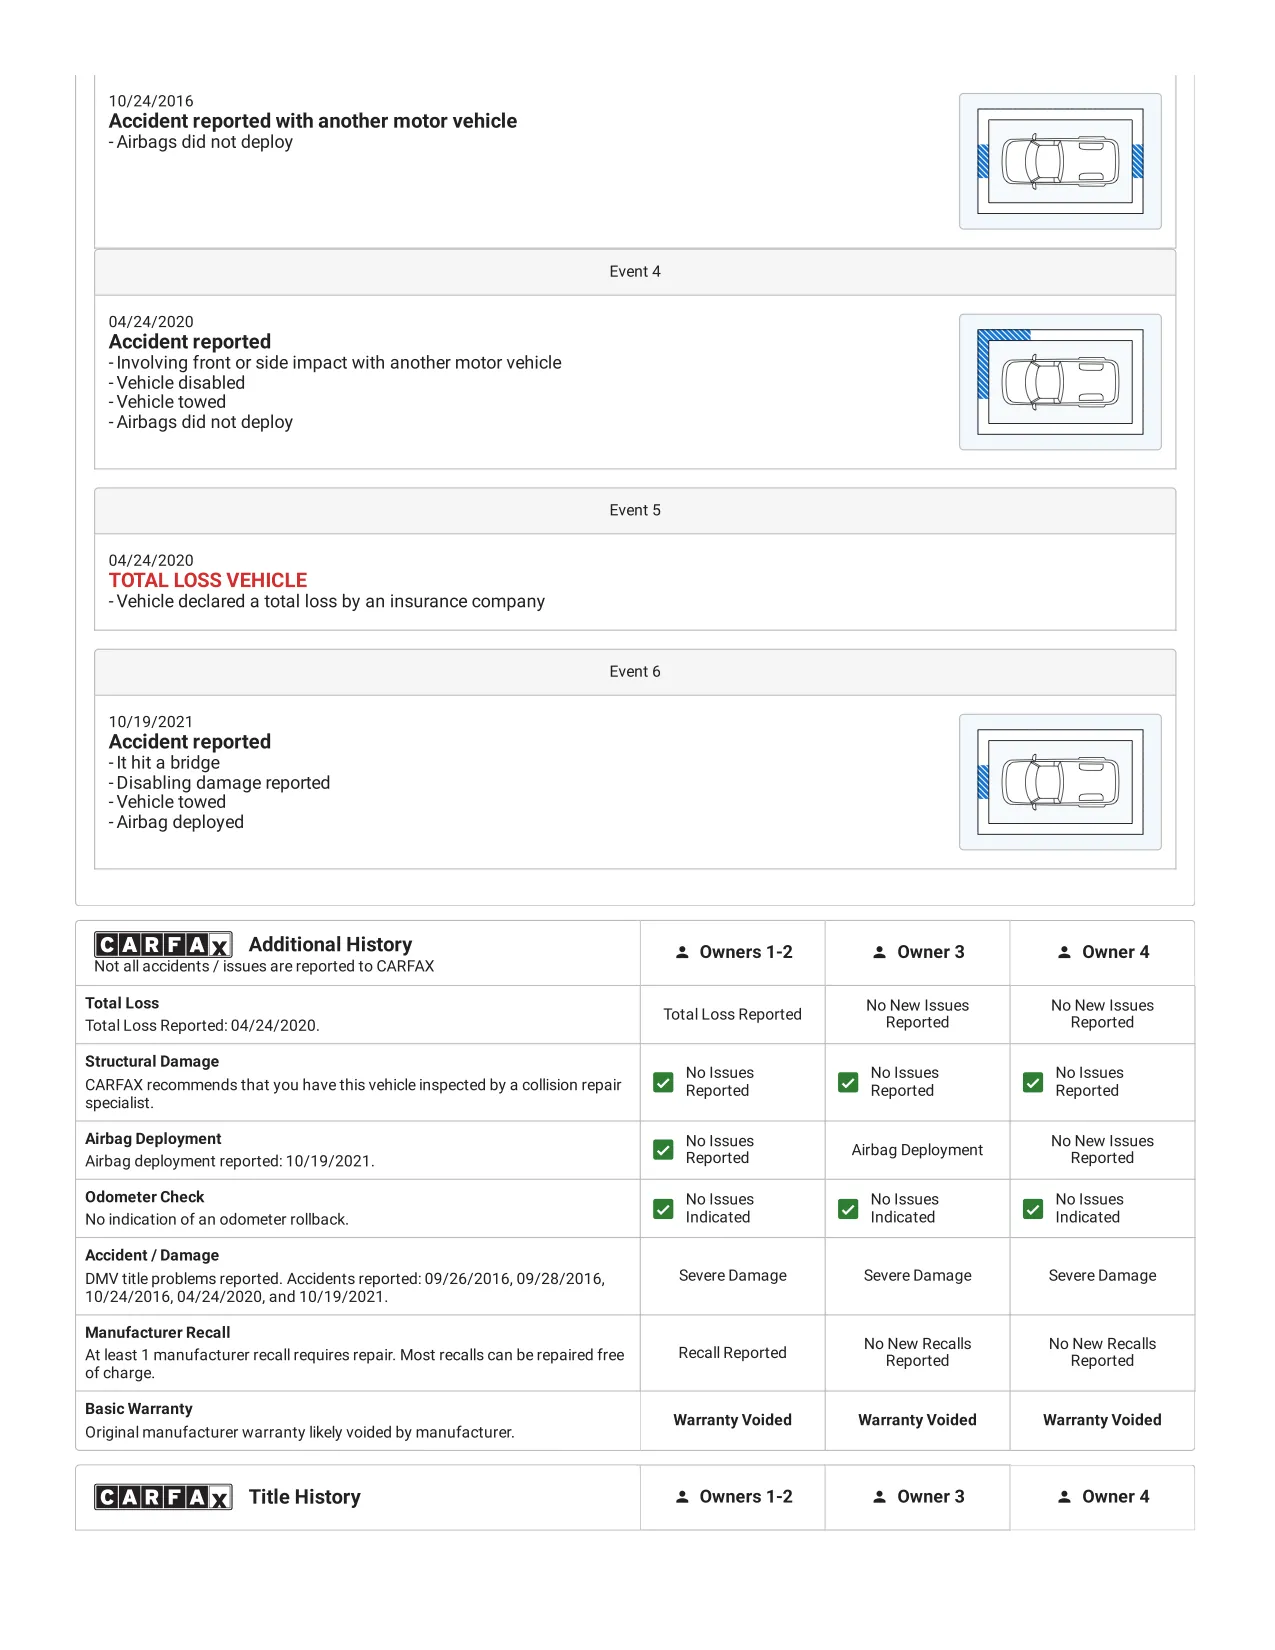Screen dimensions: 1275x1650
Task: Click 'Severe Damage' cell under Owner 3
Action: pyautogui.click(x=918, y=1276)
